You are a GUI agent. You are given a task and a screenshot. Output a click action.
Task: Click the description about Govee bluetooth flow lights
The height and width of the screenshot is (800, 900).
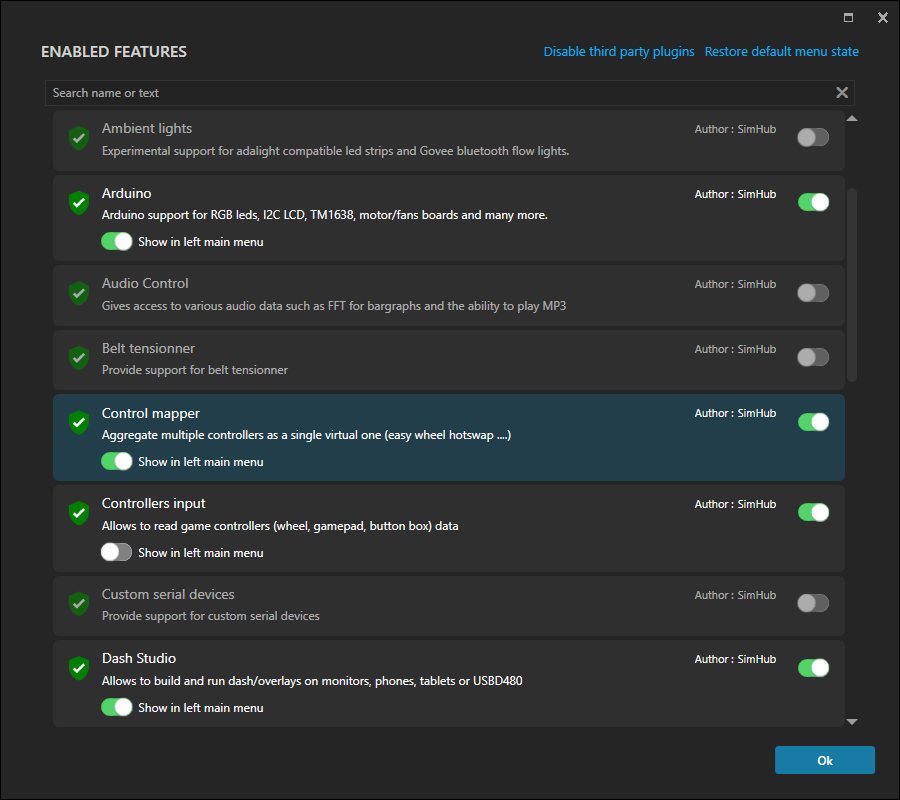[335, 151]
